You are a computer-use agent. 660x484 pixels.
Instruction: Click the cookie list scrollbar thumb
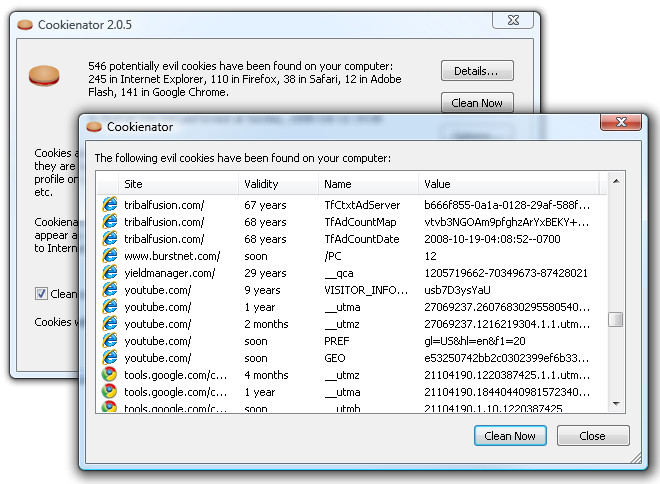(x=616, y=319)
